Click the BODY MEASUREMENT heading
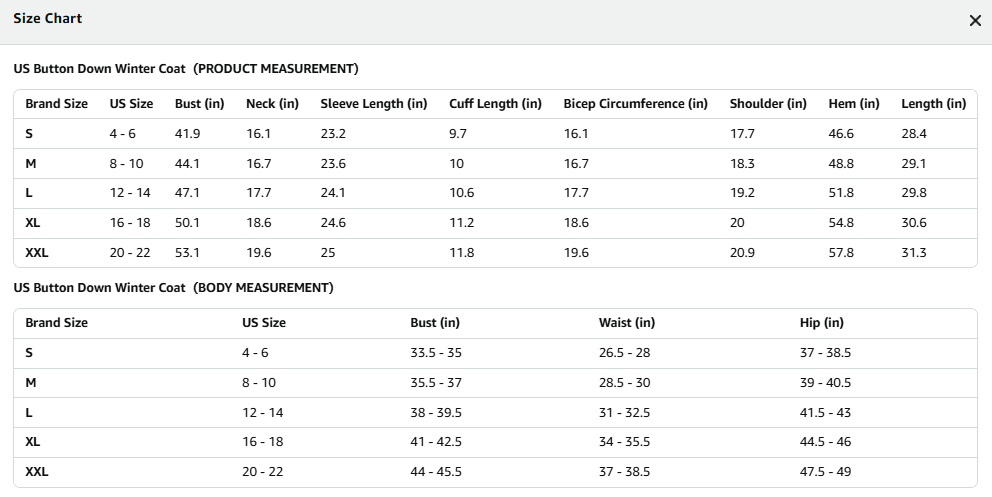The image size is (992, 497). 263,288
